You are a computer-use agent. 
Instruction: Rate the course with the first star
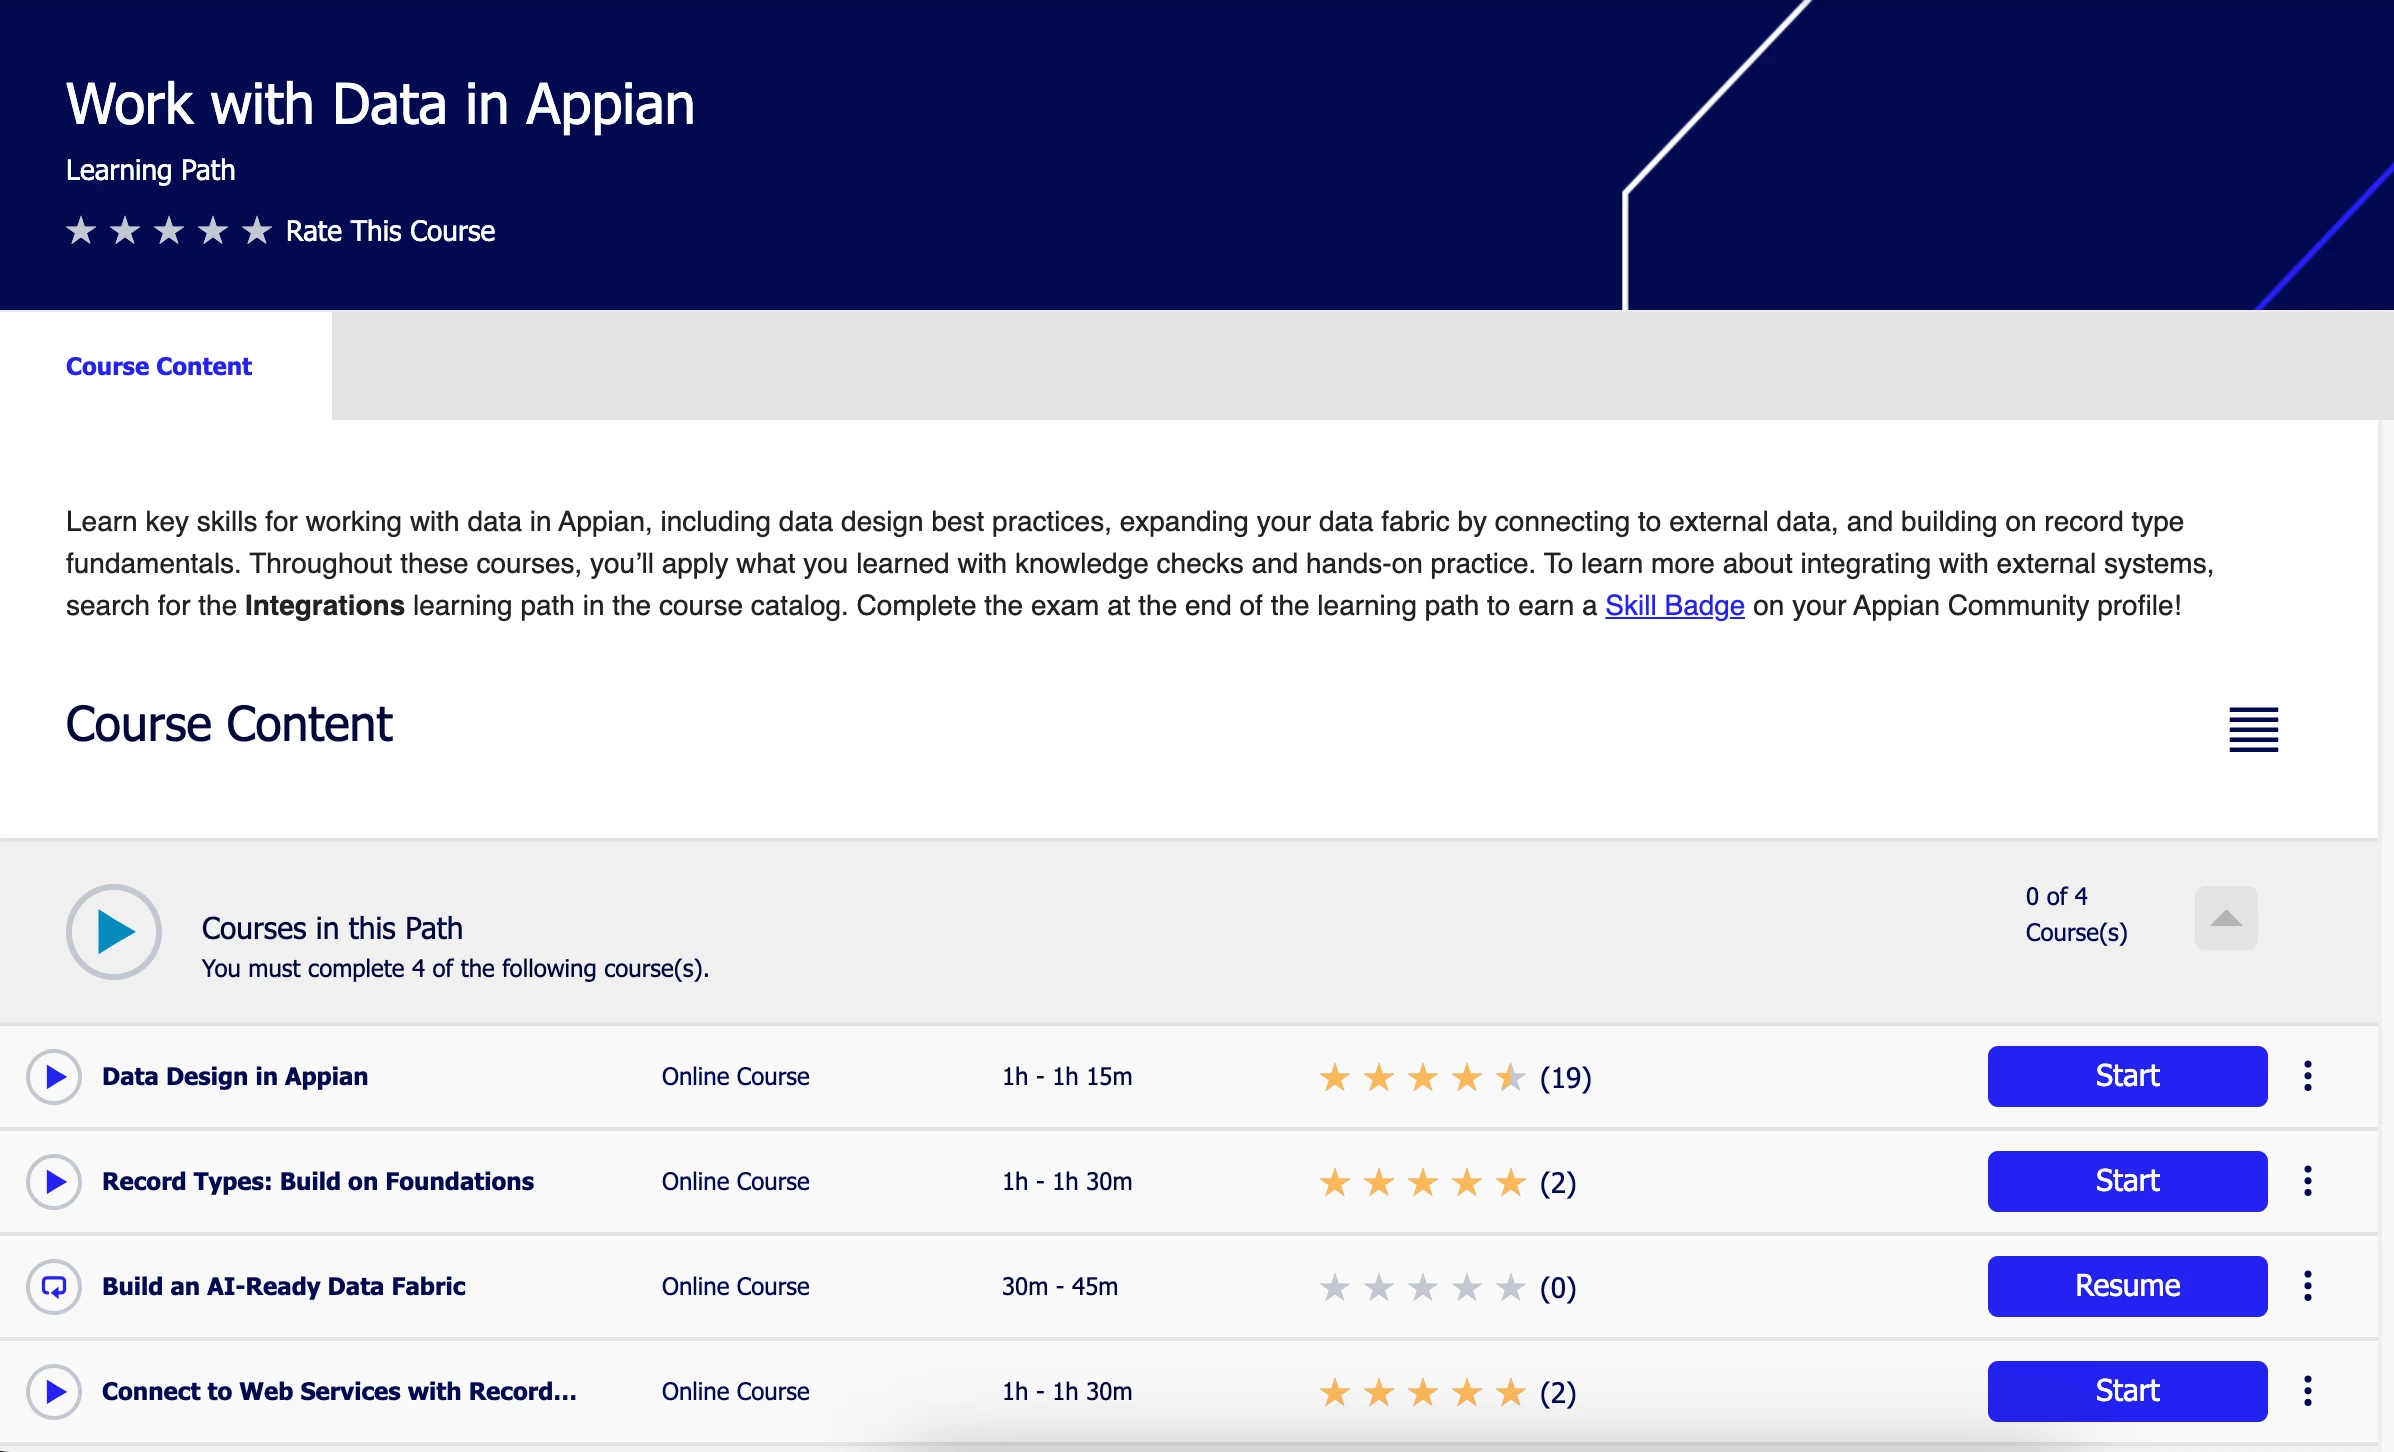(81, 231)
